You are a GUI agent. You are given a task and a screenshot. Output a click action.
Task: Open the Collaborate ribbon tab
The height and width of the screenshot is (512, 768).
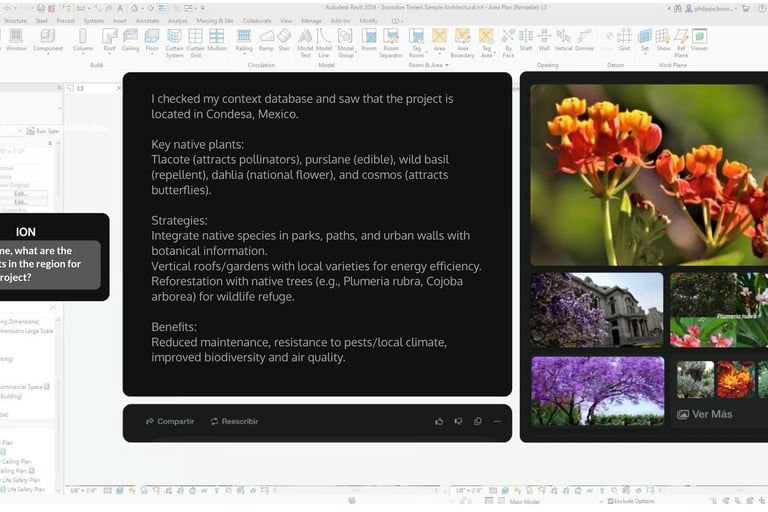coord(257,21)
